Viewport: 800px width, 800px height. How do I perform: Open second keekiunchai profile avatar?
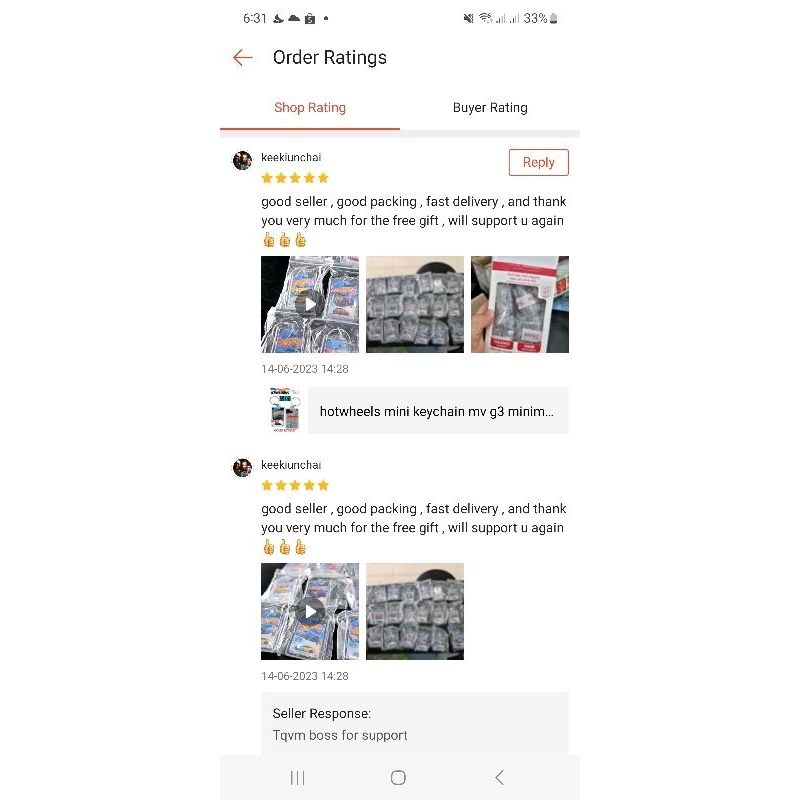(x=242, y=467)
